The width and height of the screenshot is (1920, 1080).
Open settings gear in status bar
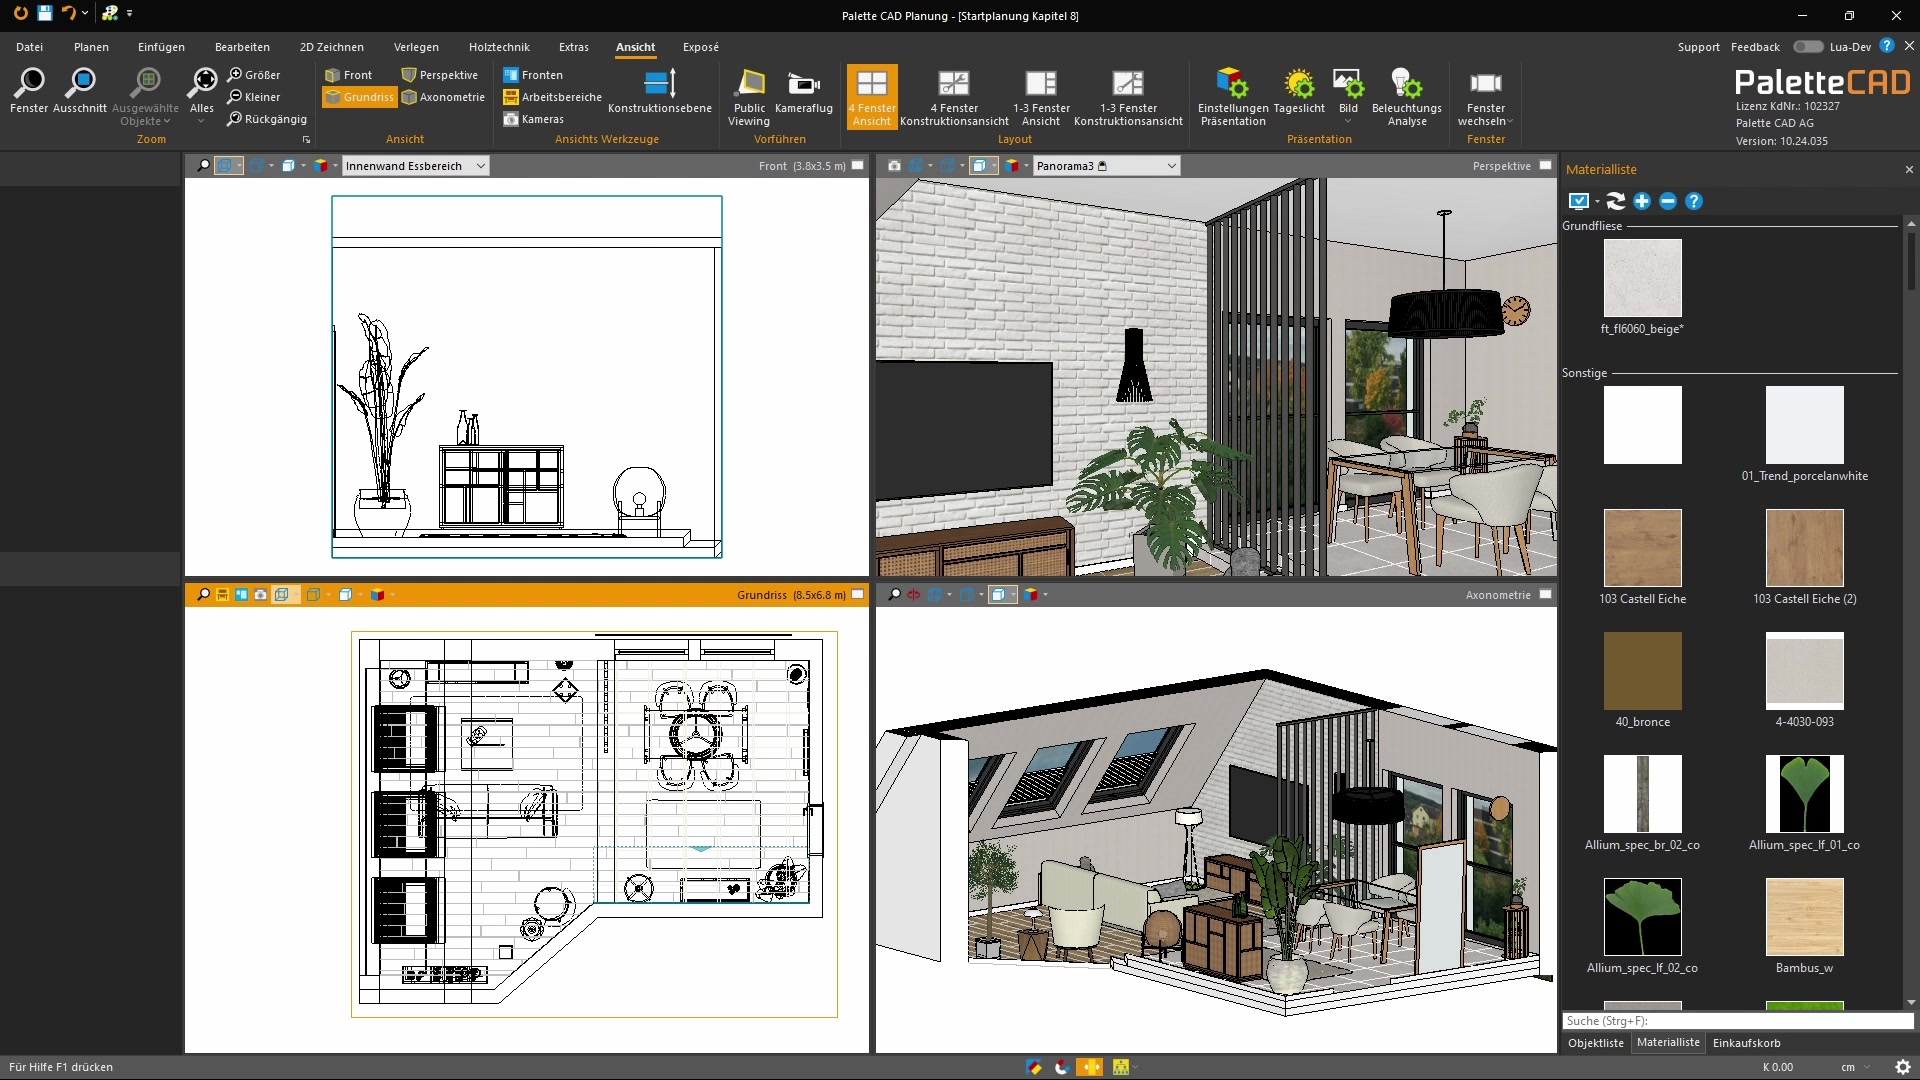pos(1903,1067)
